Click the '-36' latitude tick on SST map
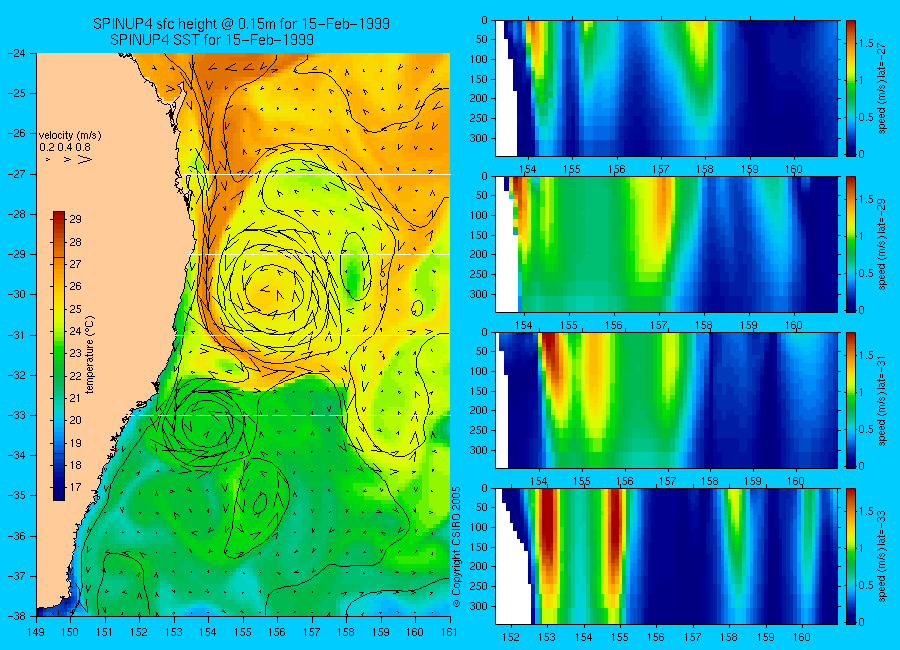This screenshot has height=650, width=900. [x=17, y=536]
